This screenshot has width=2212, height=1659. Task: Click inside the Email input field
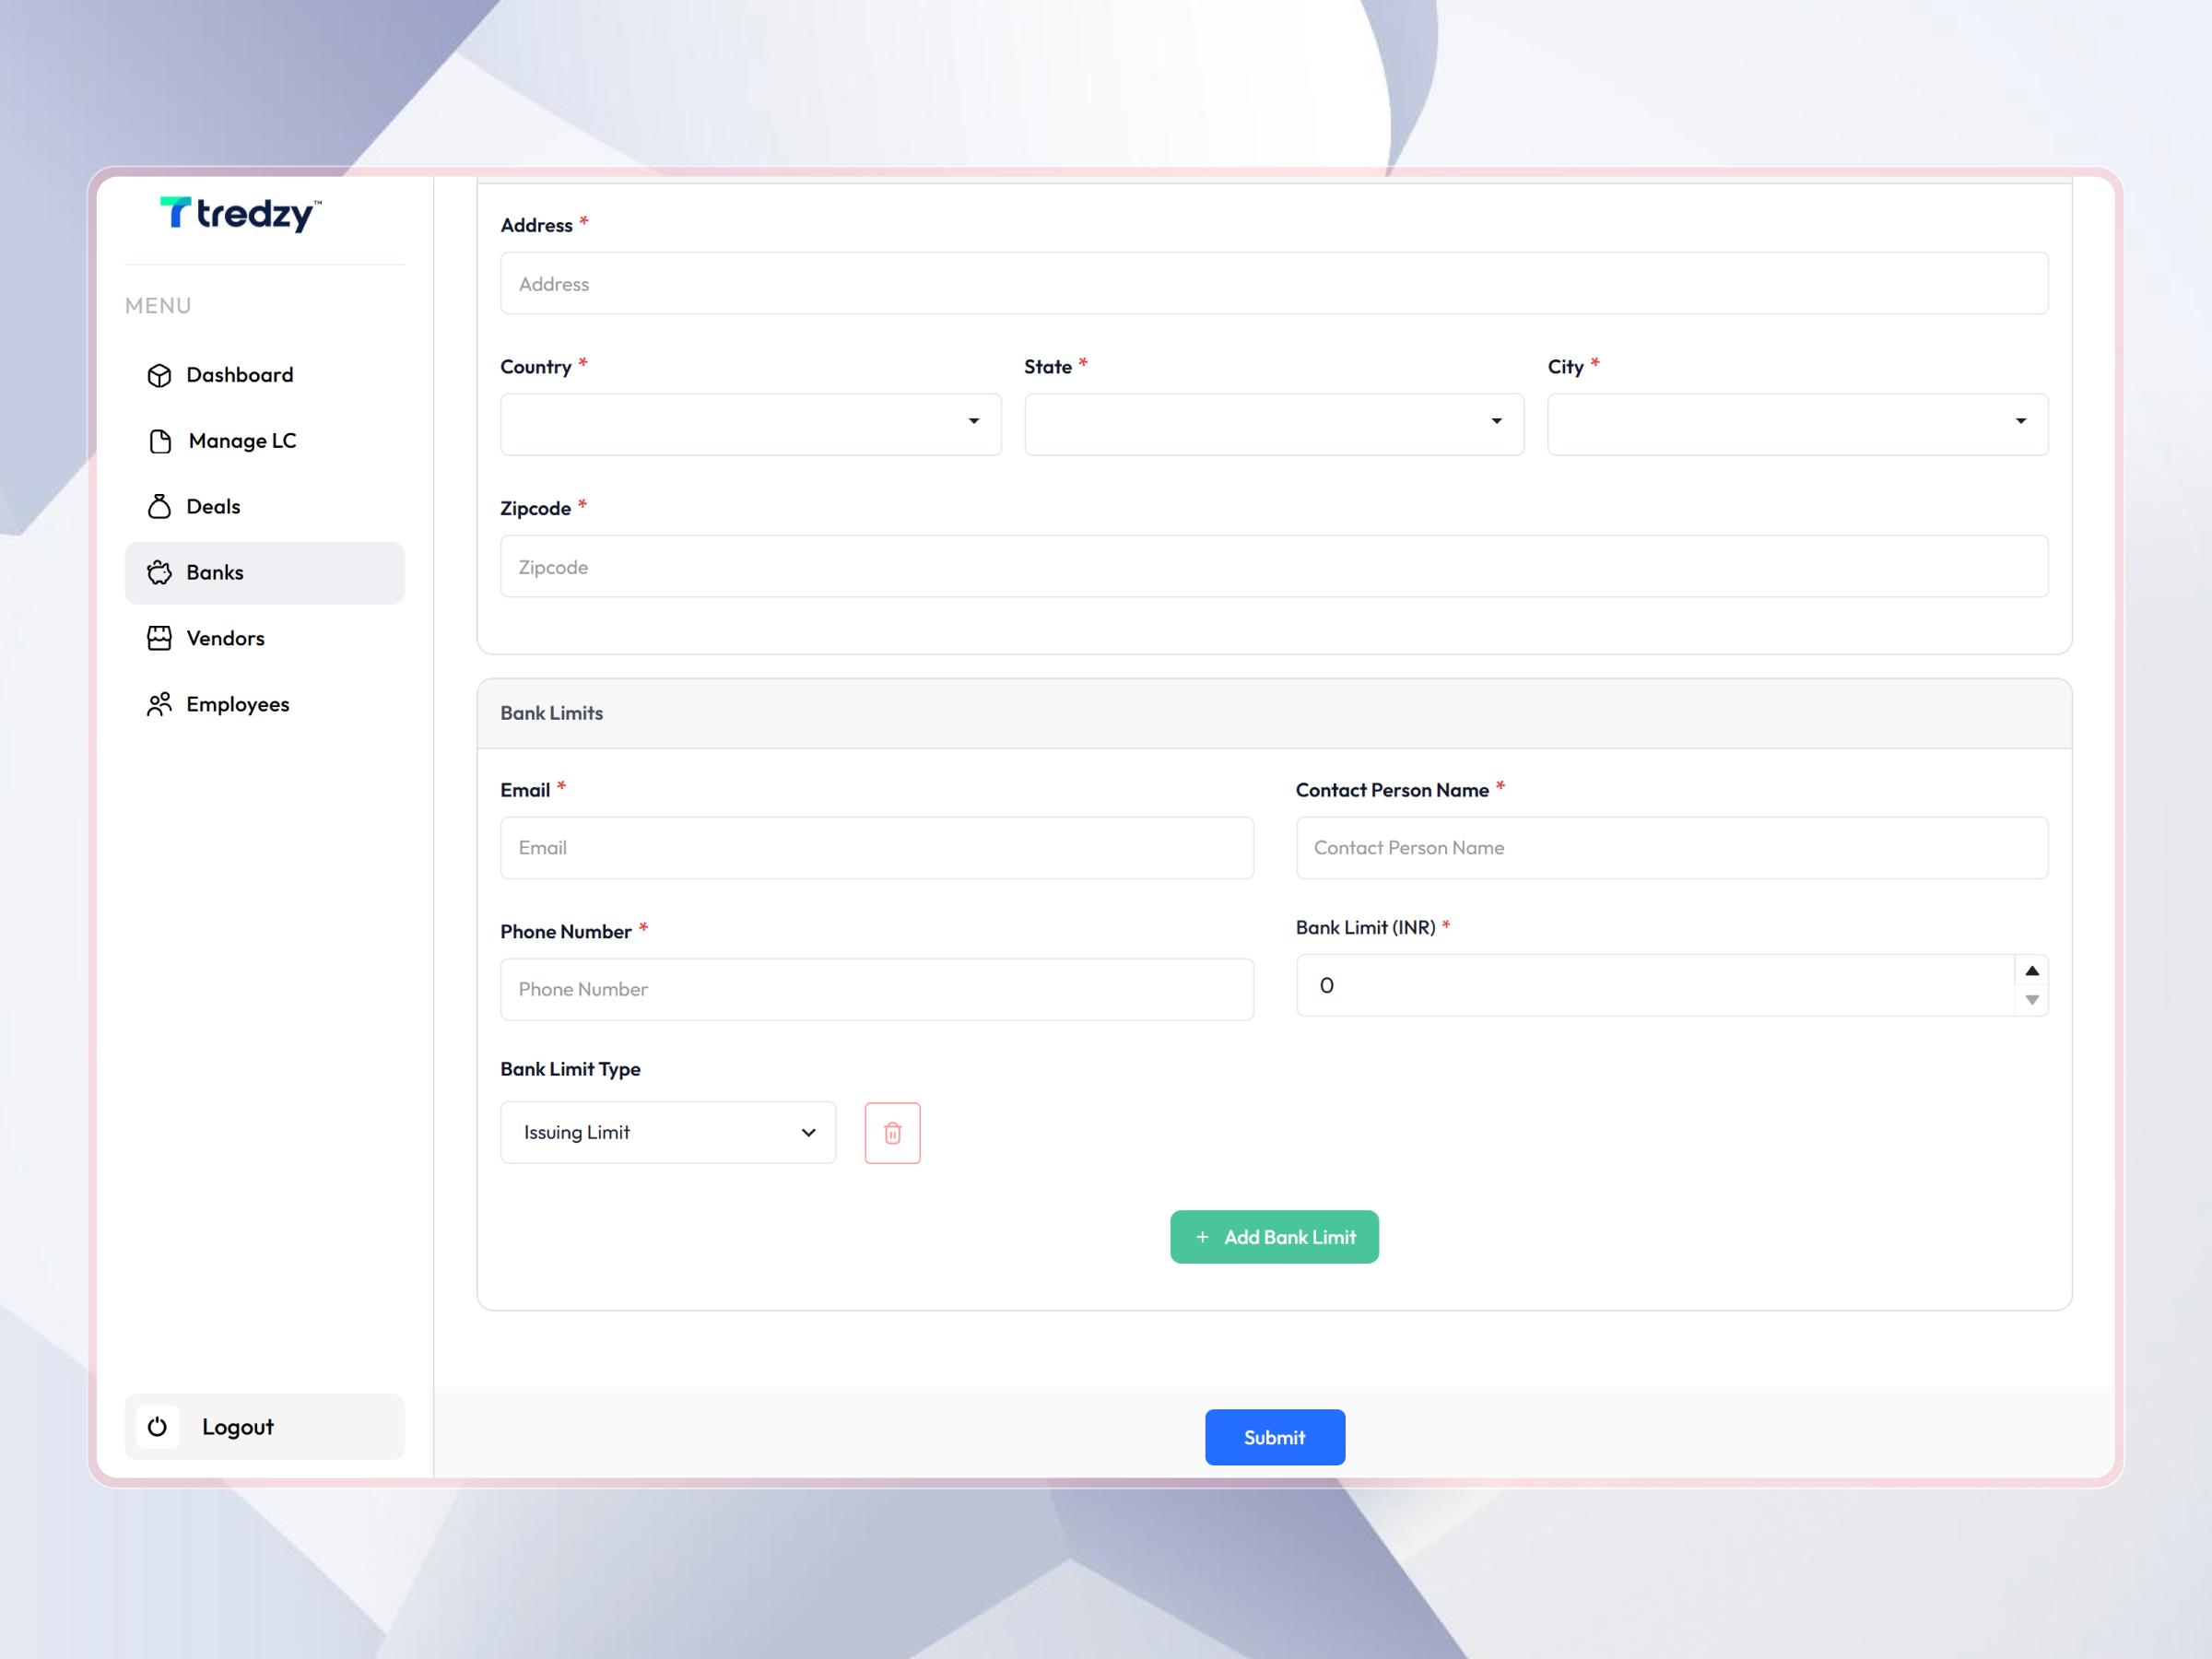(x=876, y=847)
